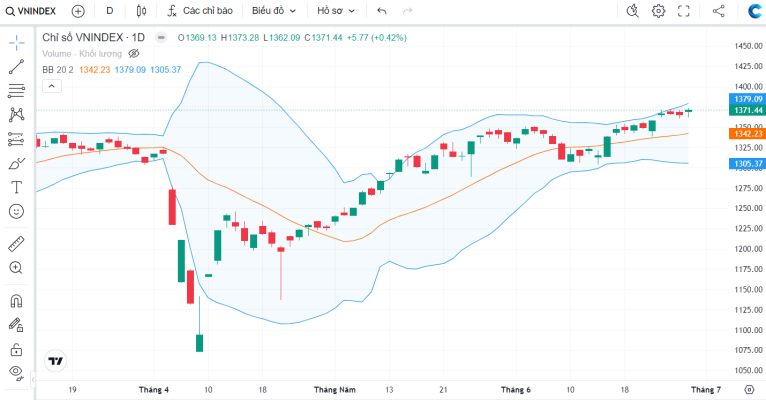The image size is (766, 400).
Task: Select the crosshair cursor tool
Action: (16, 43)
